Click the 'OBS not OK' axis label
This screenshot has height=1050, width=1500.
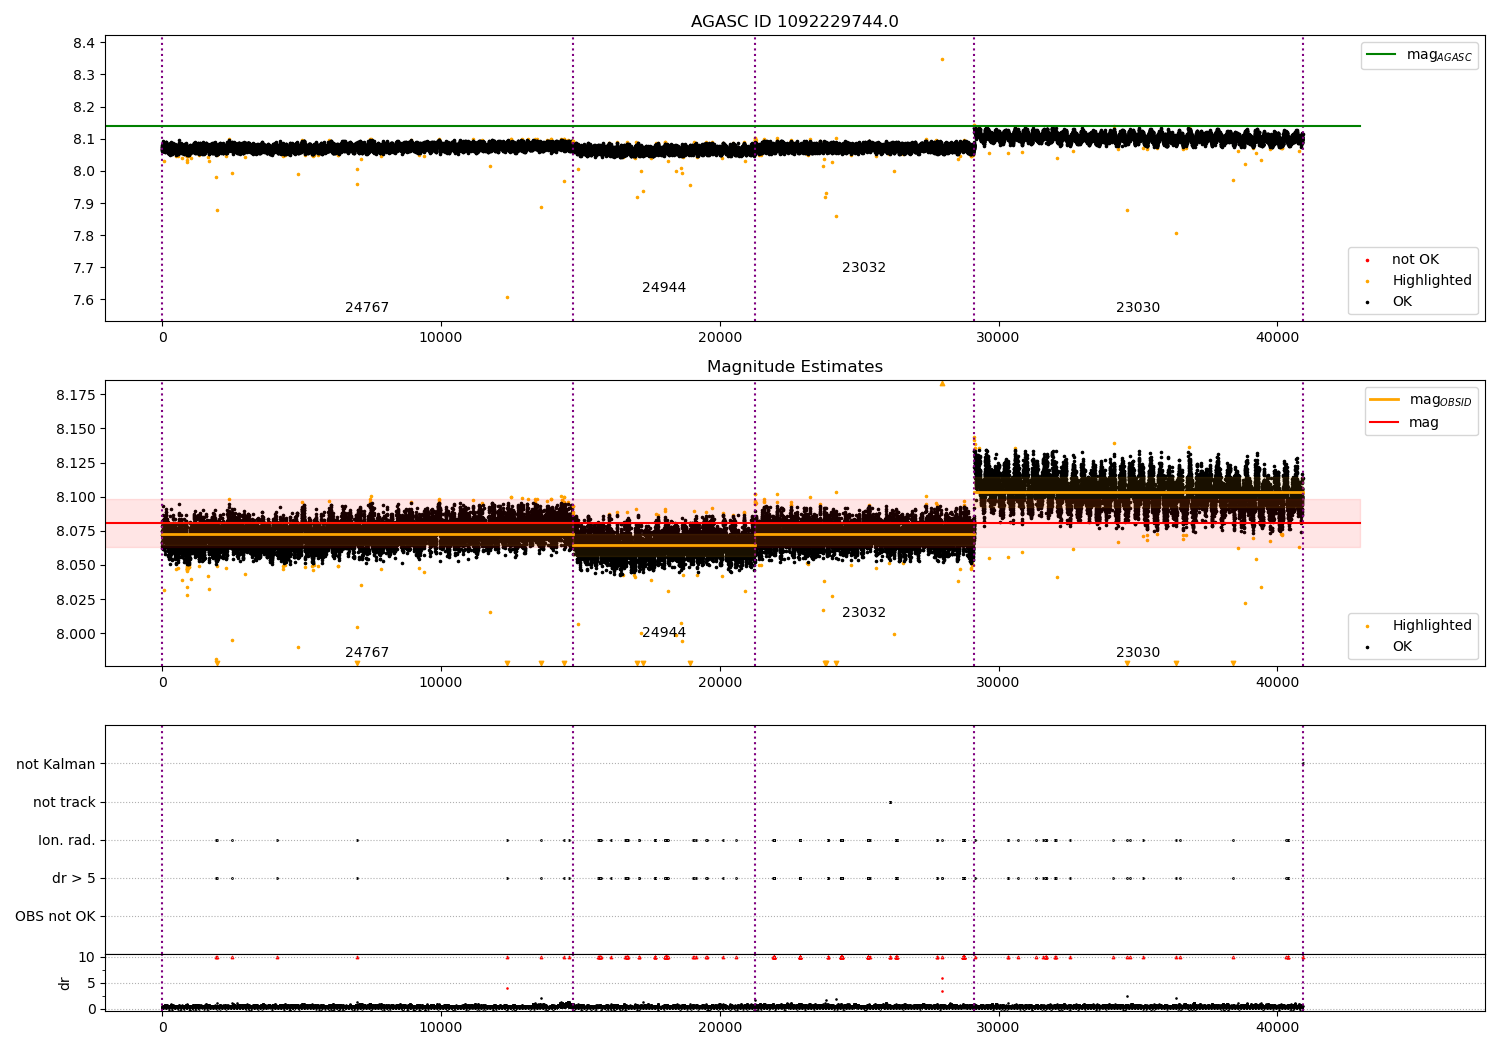click(55, 917)
